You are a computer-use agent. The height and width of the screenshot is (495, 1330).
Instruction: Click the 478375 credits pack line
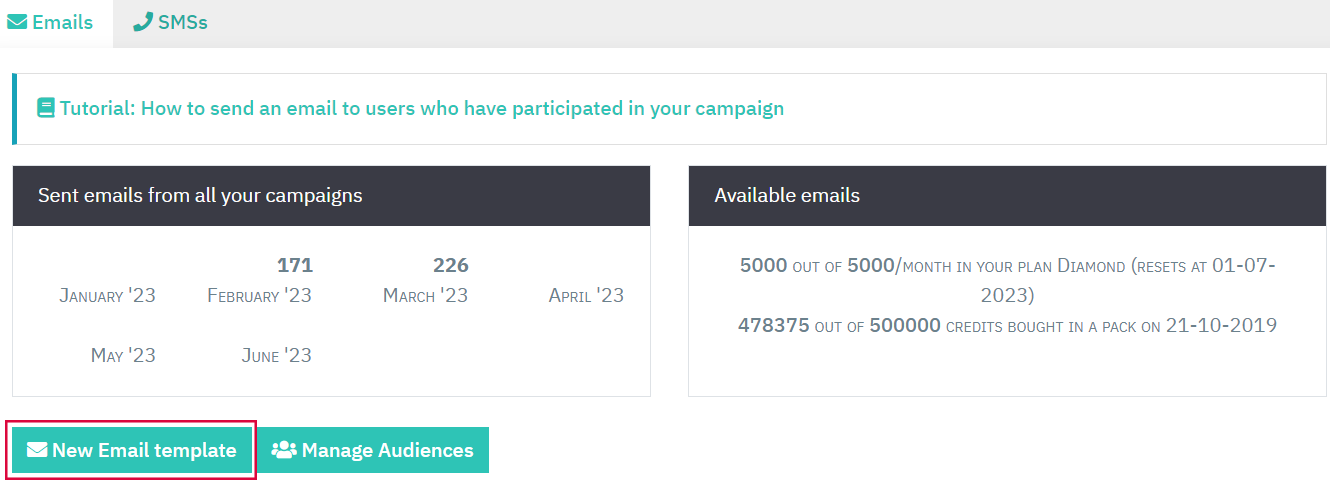click(x=1008, y=325)
